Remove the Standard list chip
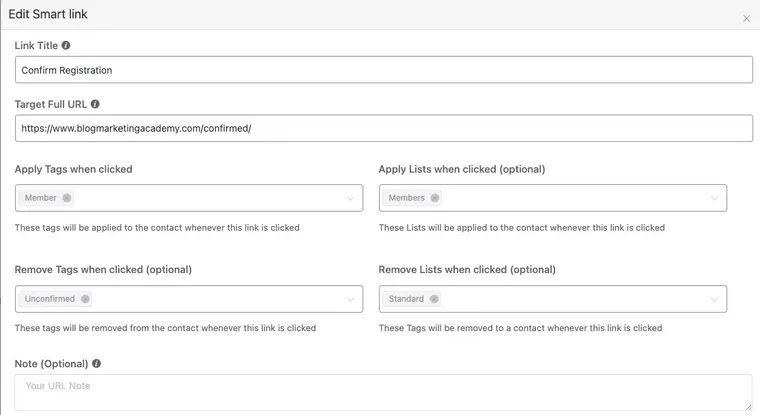 (x=434, y=299)
